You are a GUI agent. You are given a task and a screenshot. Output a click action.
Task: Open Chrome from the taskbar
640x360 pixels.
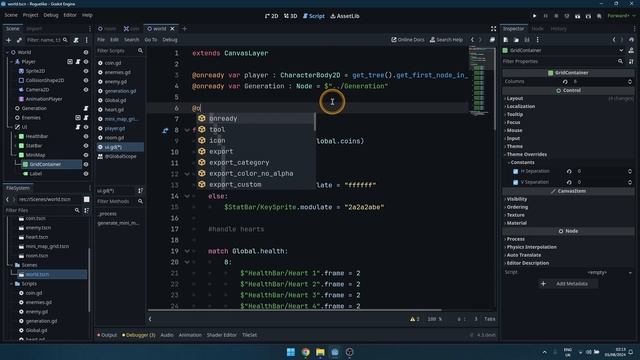[x=305, y=352]
